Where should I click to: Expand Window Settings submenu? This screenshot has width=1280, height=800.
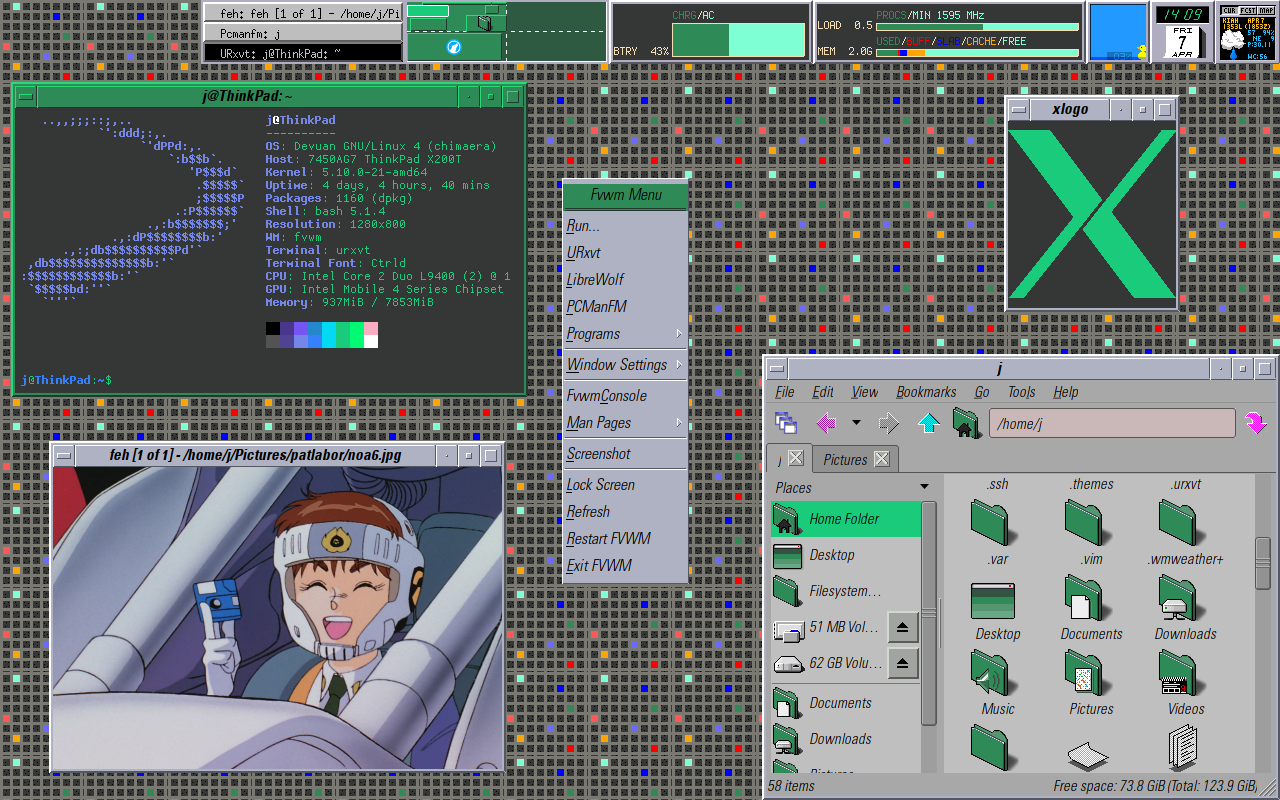pos(626,365)
